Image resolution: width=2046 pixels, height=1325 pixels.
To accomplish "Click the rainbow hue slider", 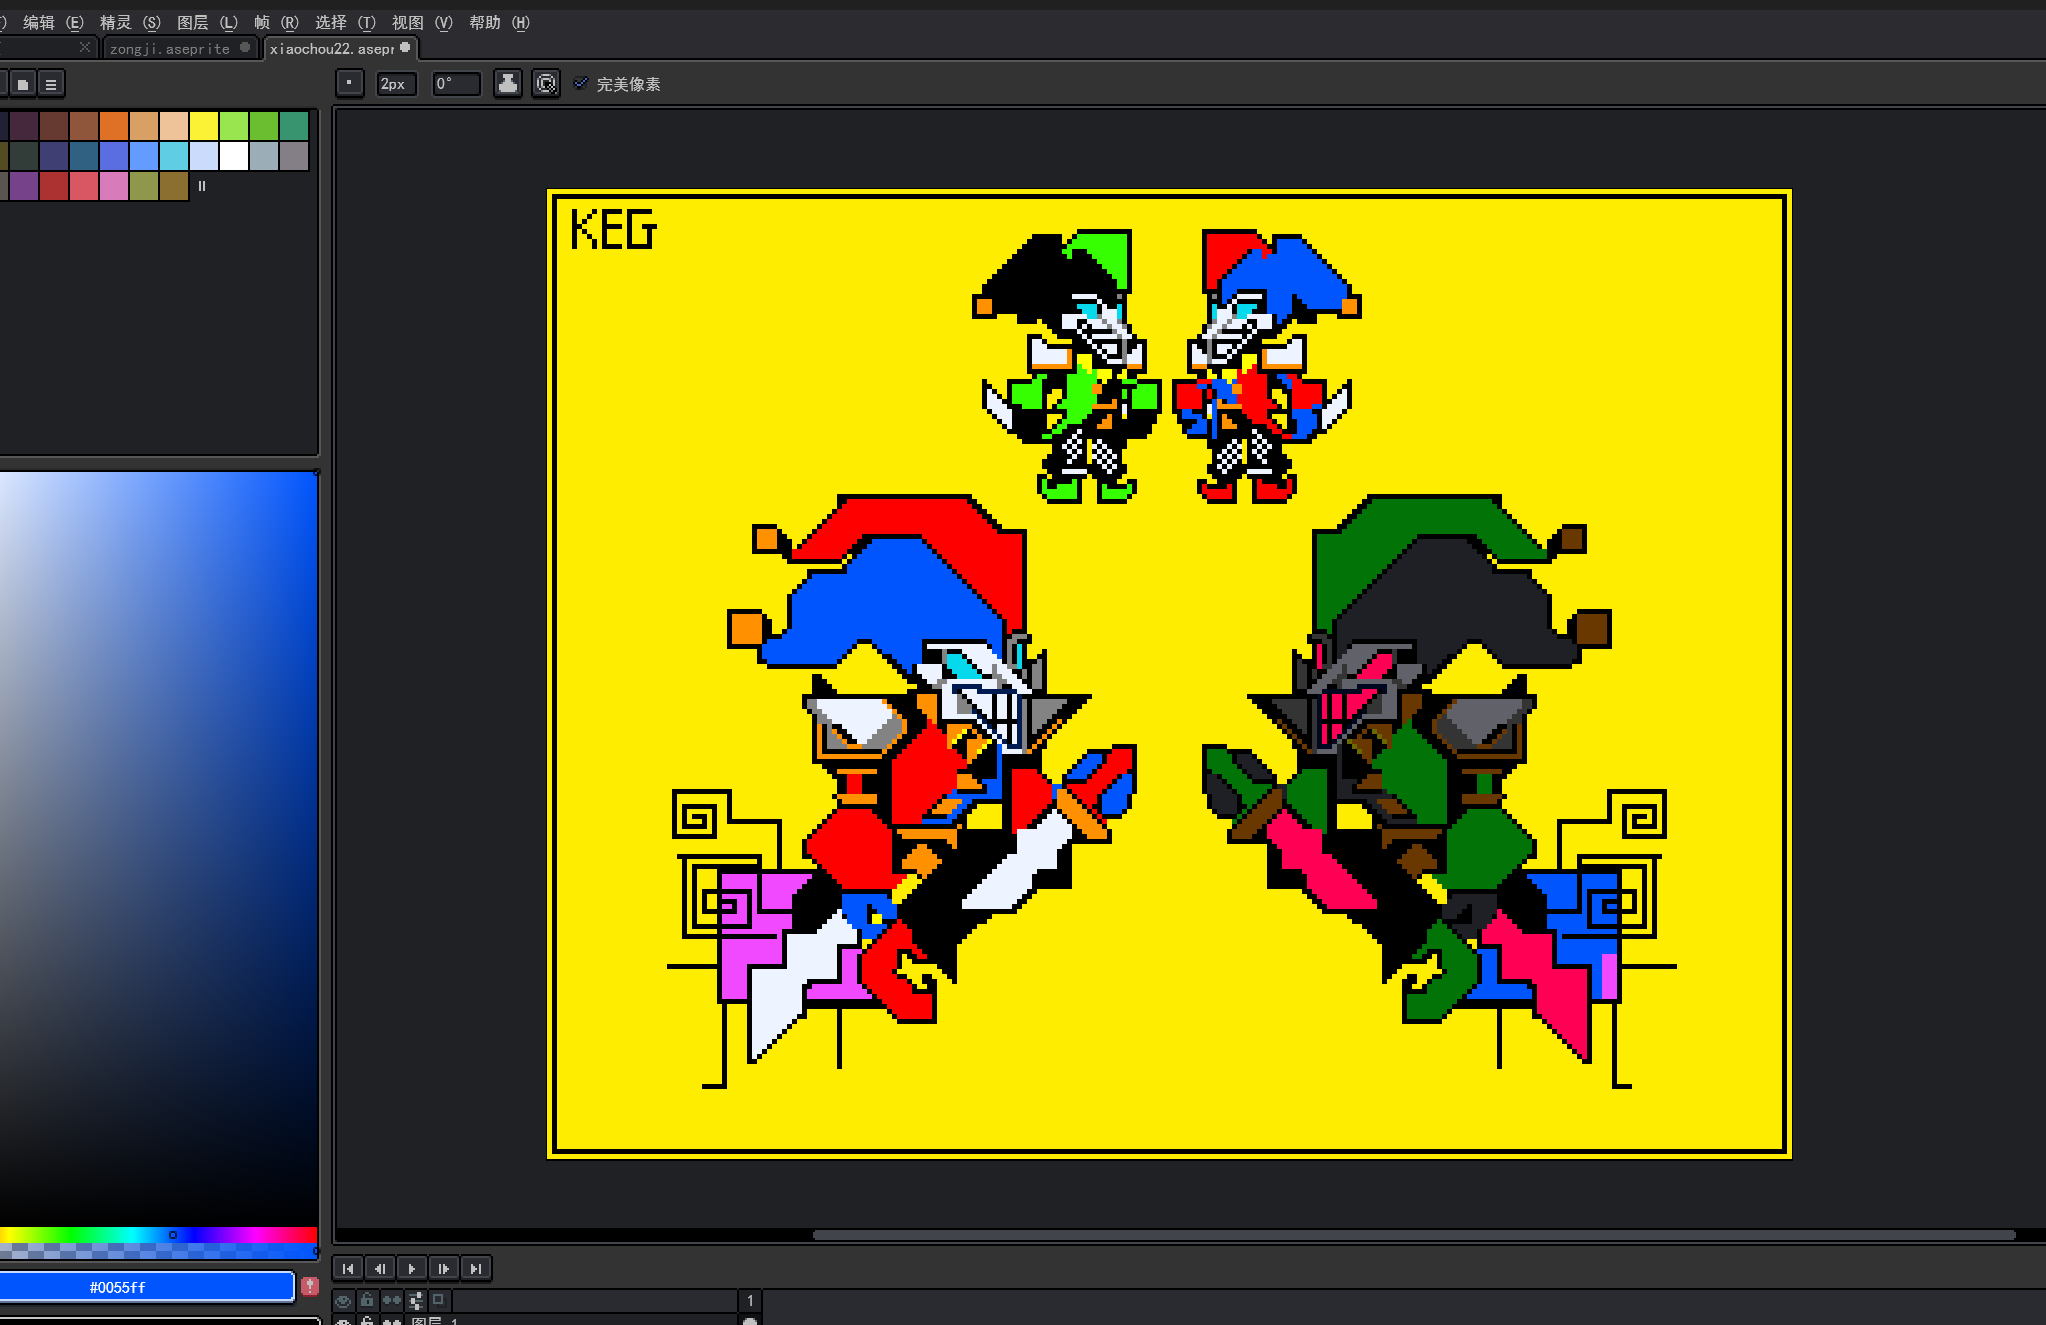I will click(158, 1235).
